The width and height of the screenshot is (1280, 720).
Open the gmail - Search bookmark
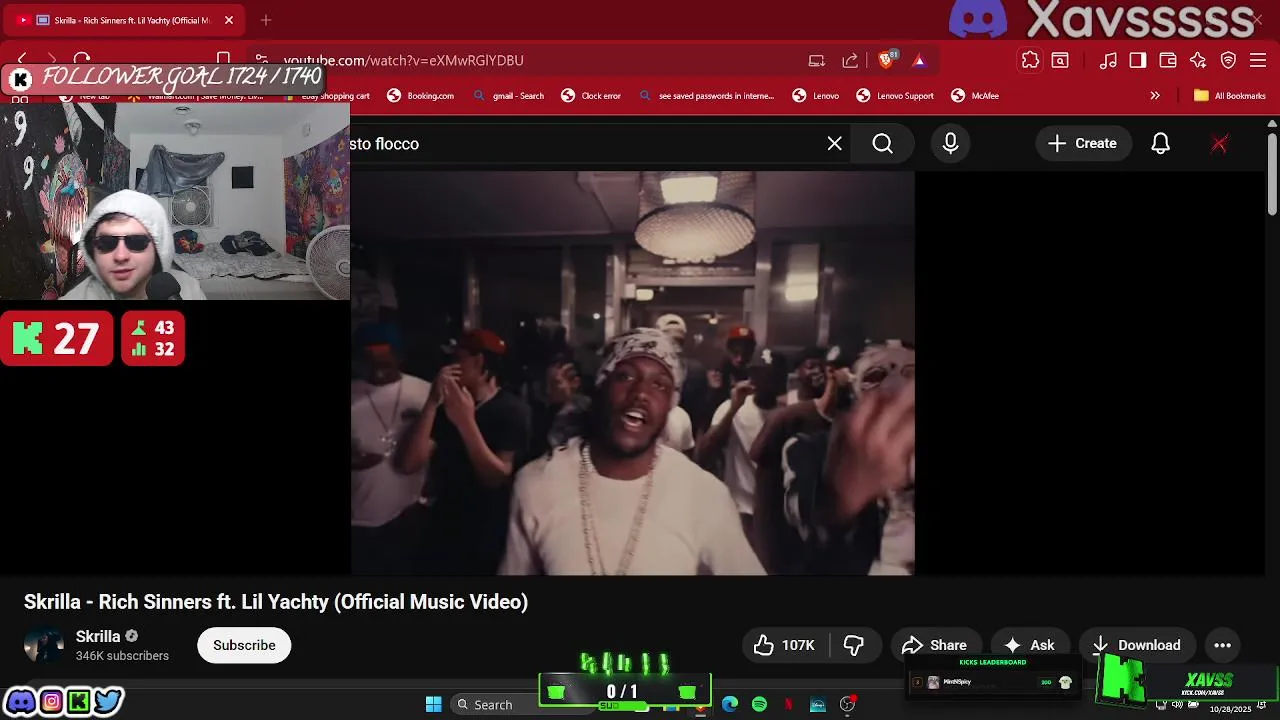tap(509, 96)
